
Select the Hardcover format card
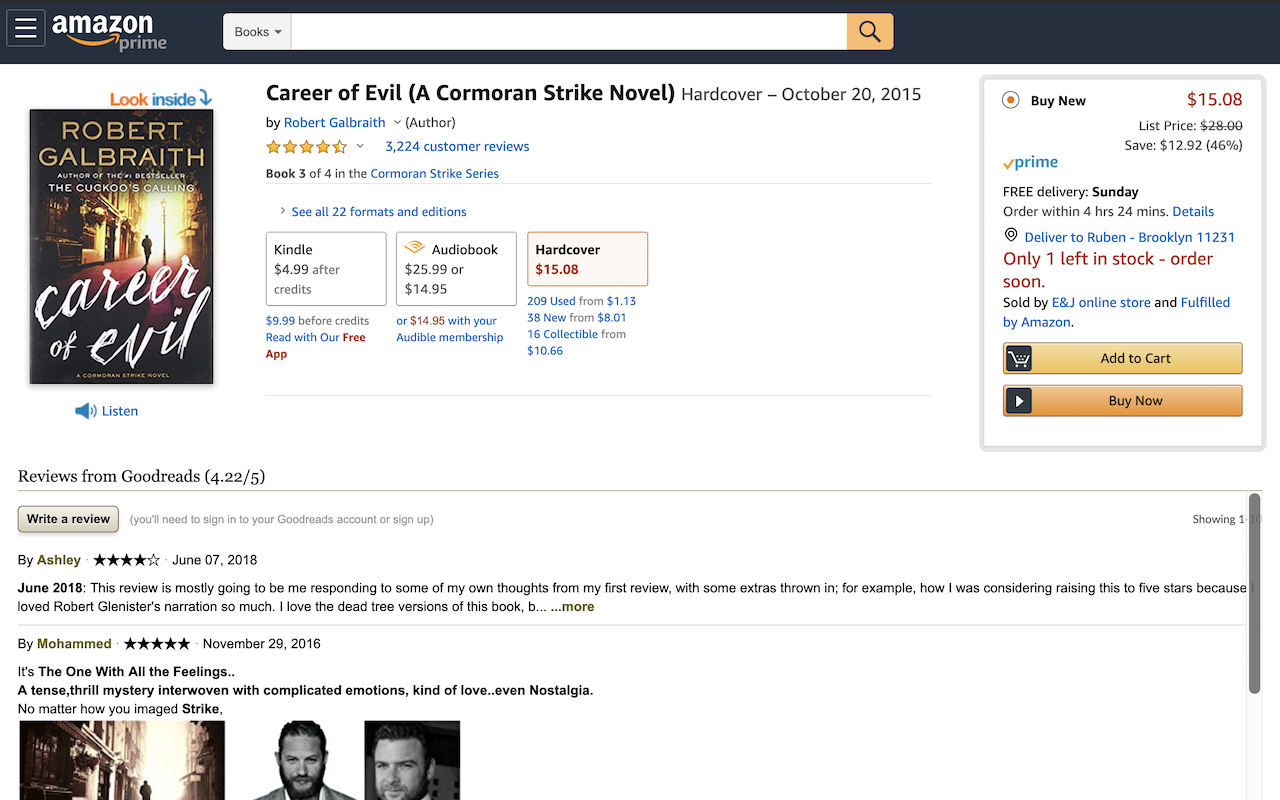[x=587, y=258]
